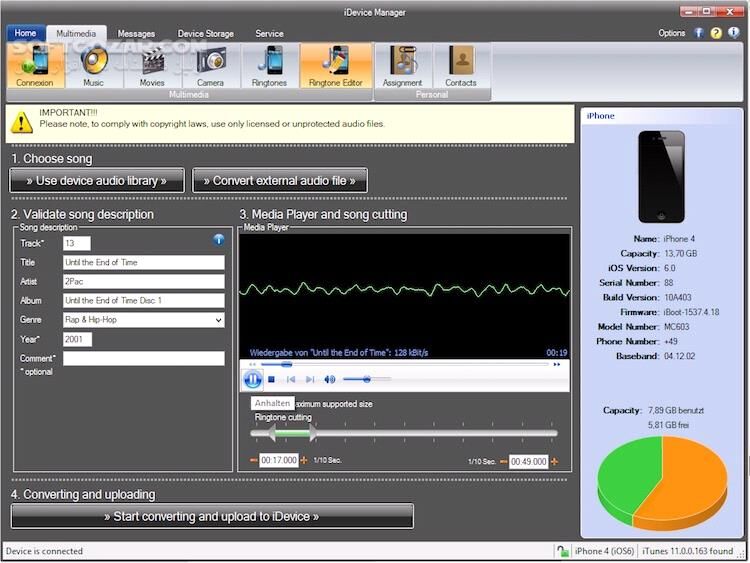Select the Ringtone Editor icon
Screen dimensions: 750x563
[336, 66]
